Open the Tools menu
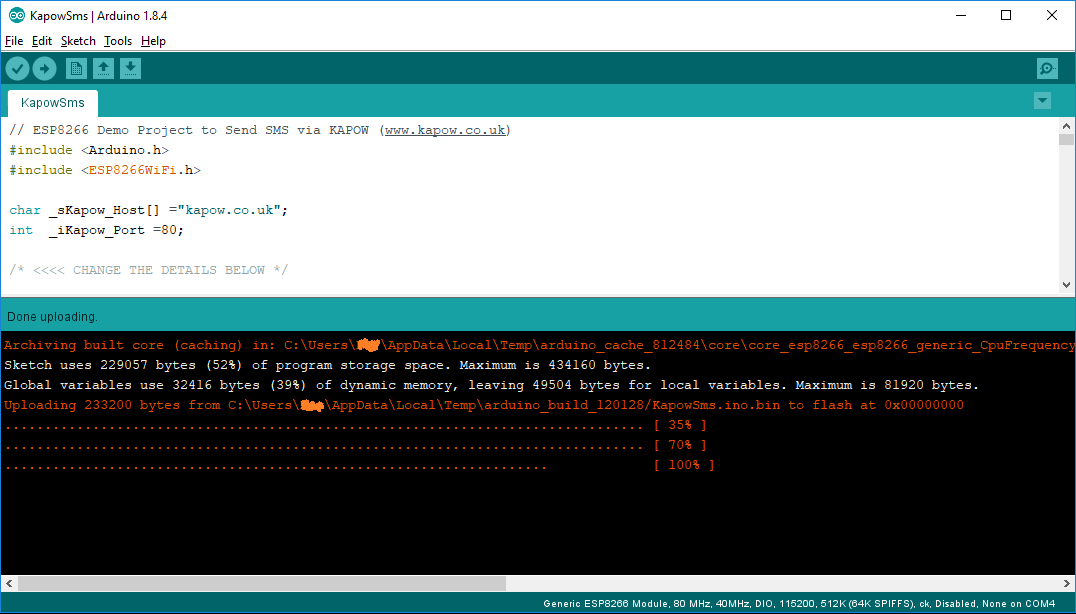 (x=117, y=41)
